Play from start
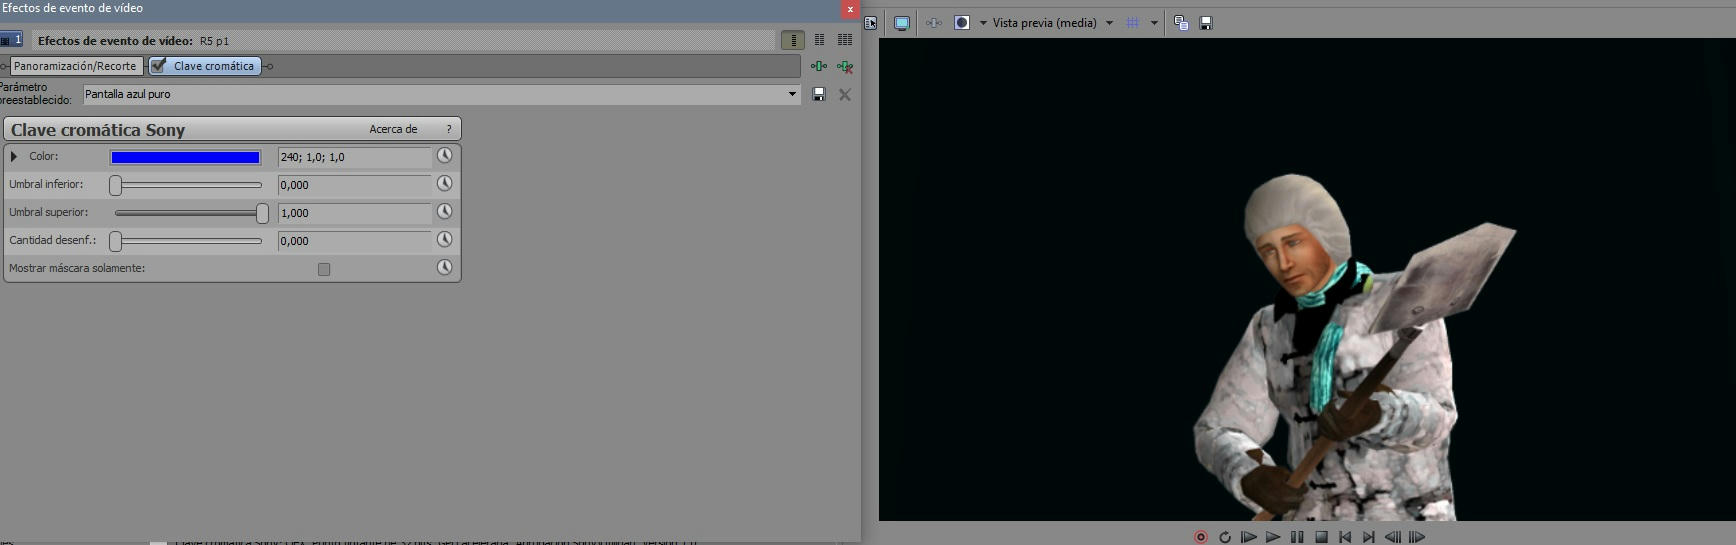 pyautogui.click(x=1248, y=537)
